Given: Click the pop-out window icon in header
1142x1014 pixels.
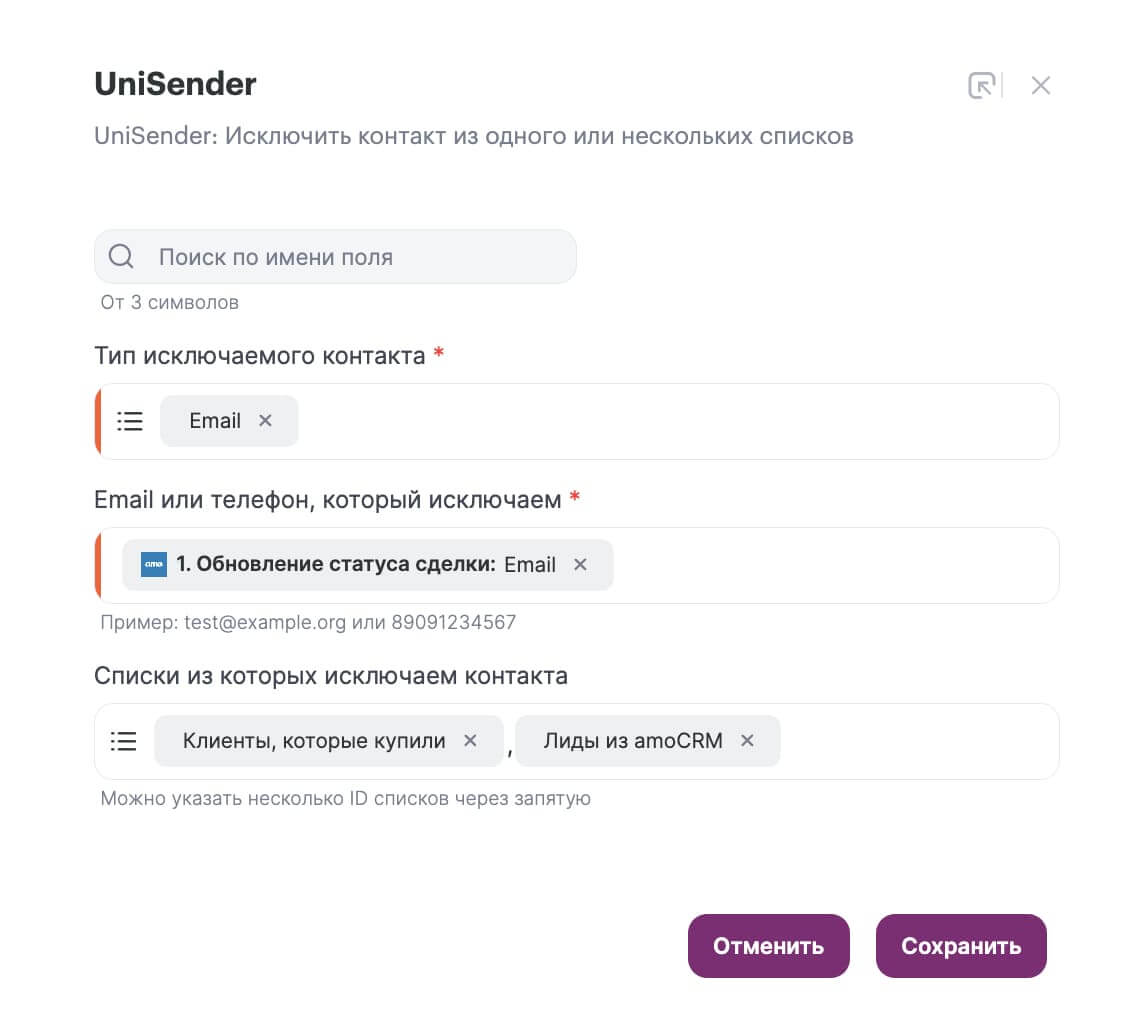Looking at the screenshot, I should point(981,85).
